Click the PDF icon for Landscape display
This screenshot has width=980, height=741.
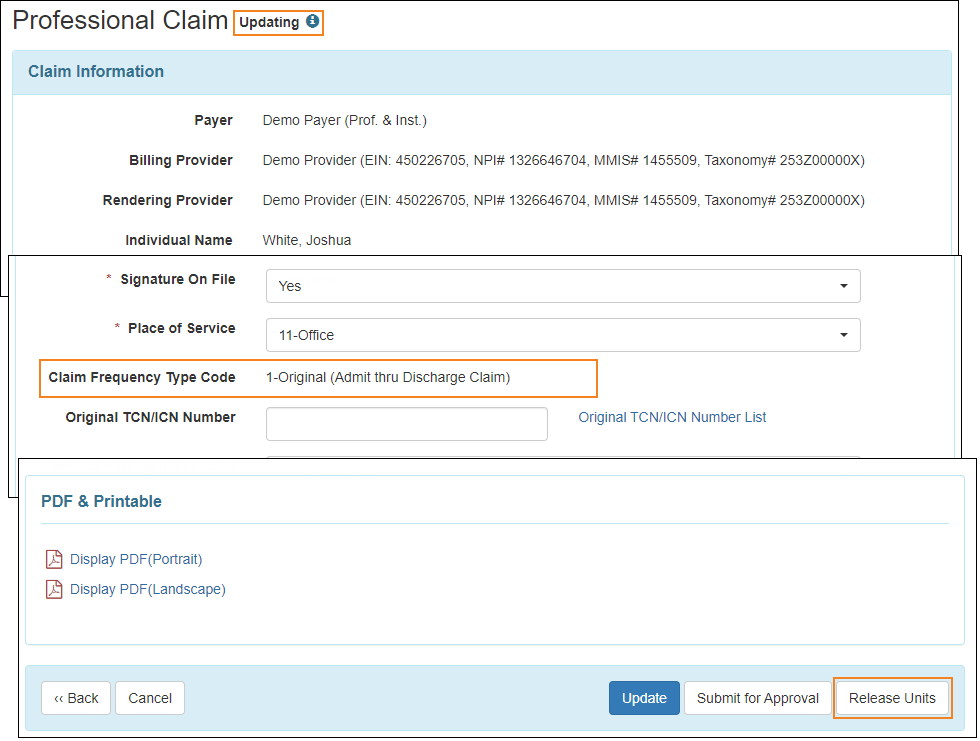(54, 589)
